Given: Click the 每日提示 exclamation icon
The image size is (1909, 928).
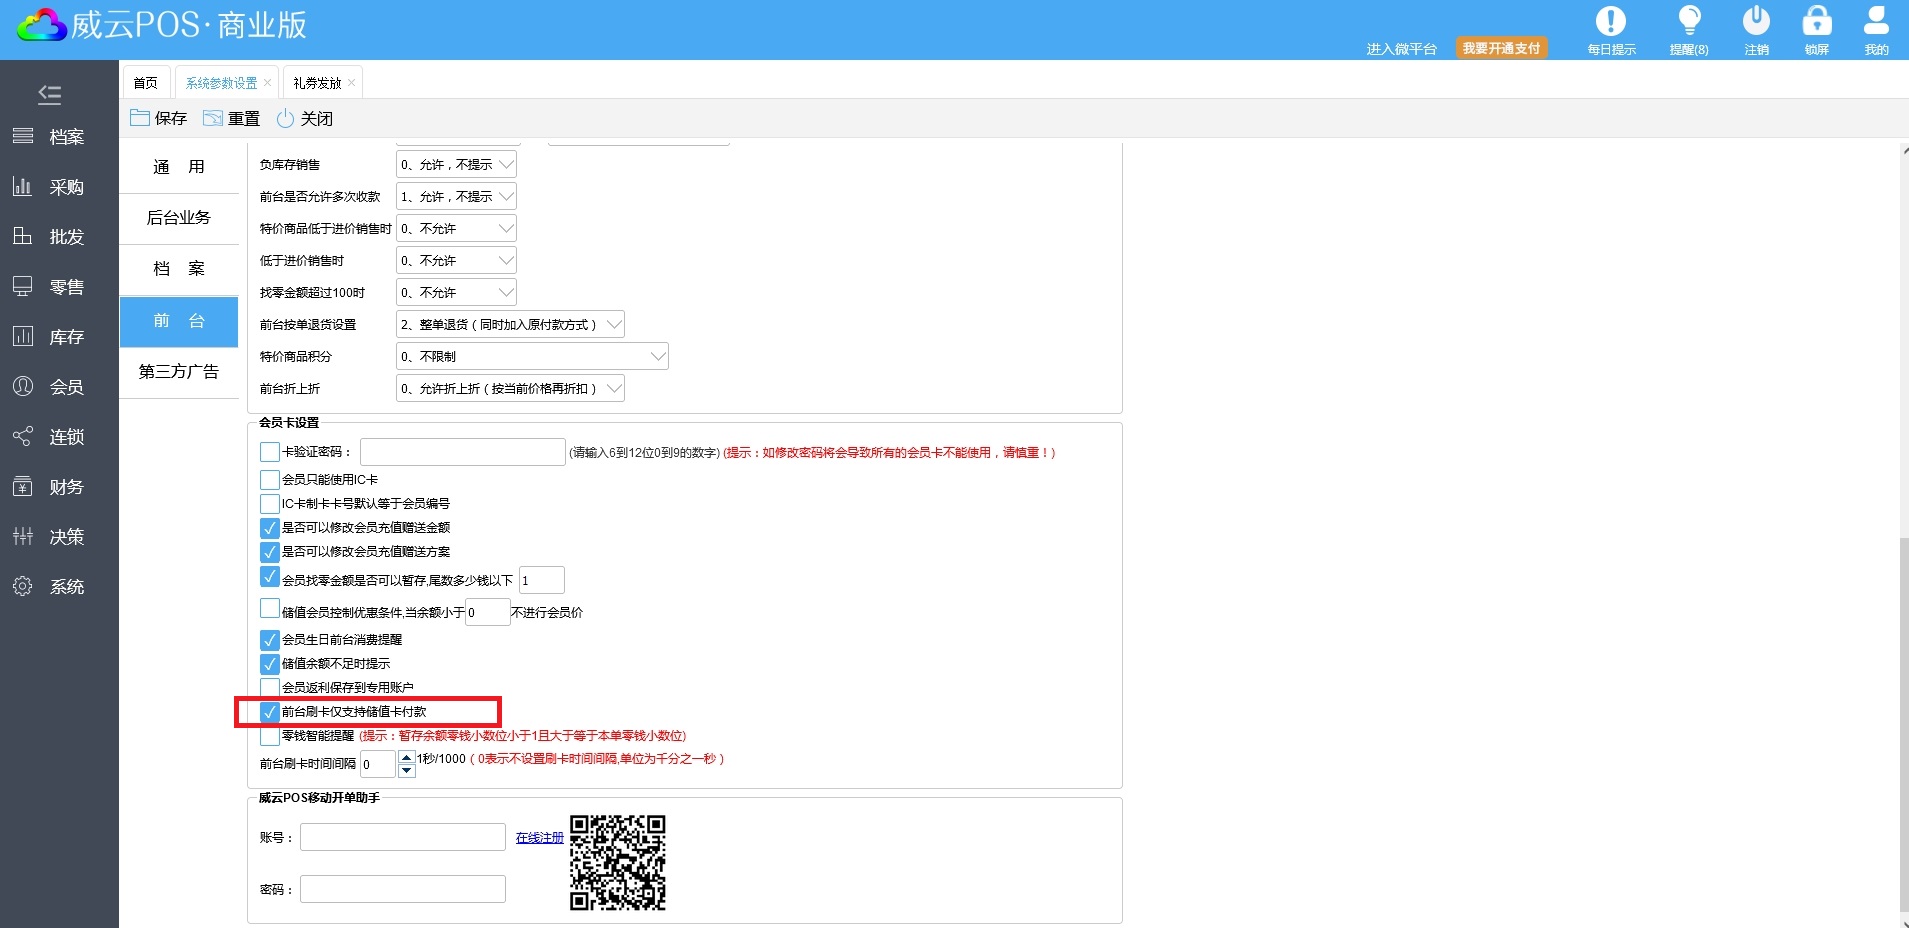Looking at the screenshot, I should pos(1610,22).
